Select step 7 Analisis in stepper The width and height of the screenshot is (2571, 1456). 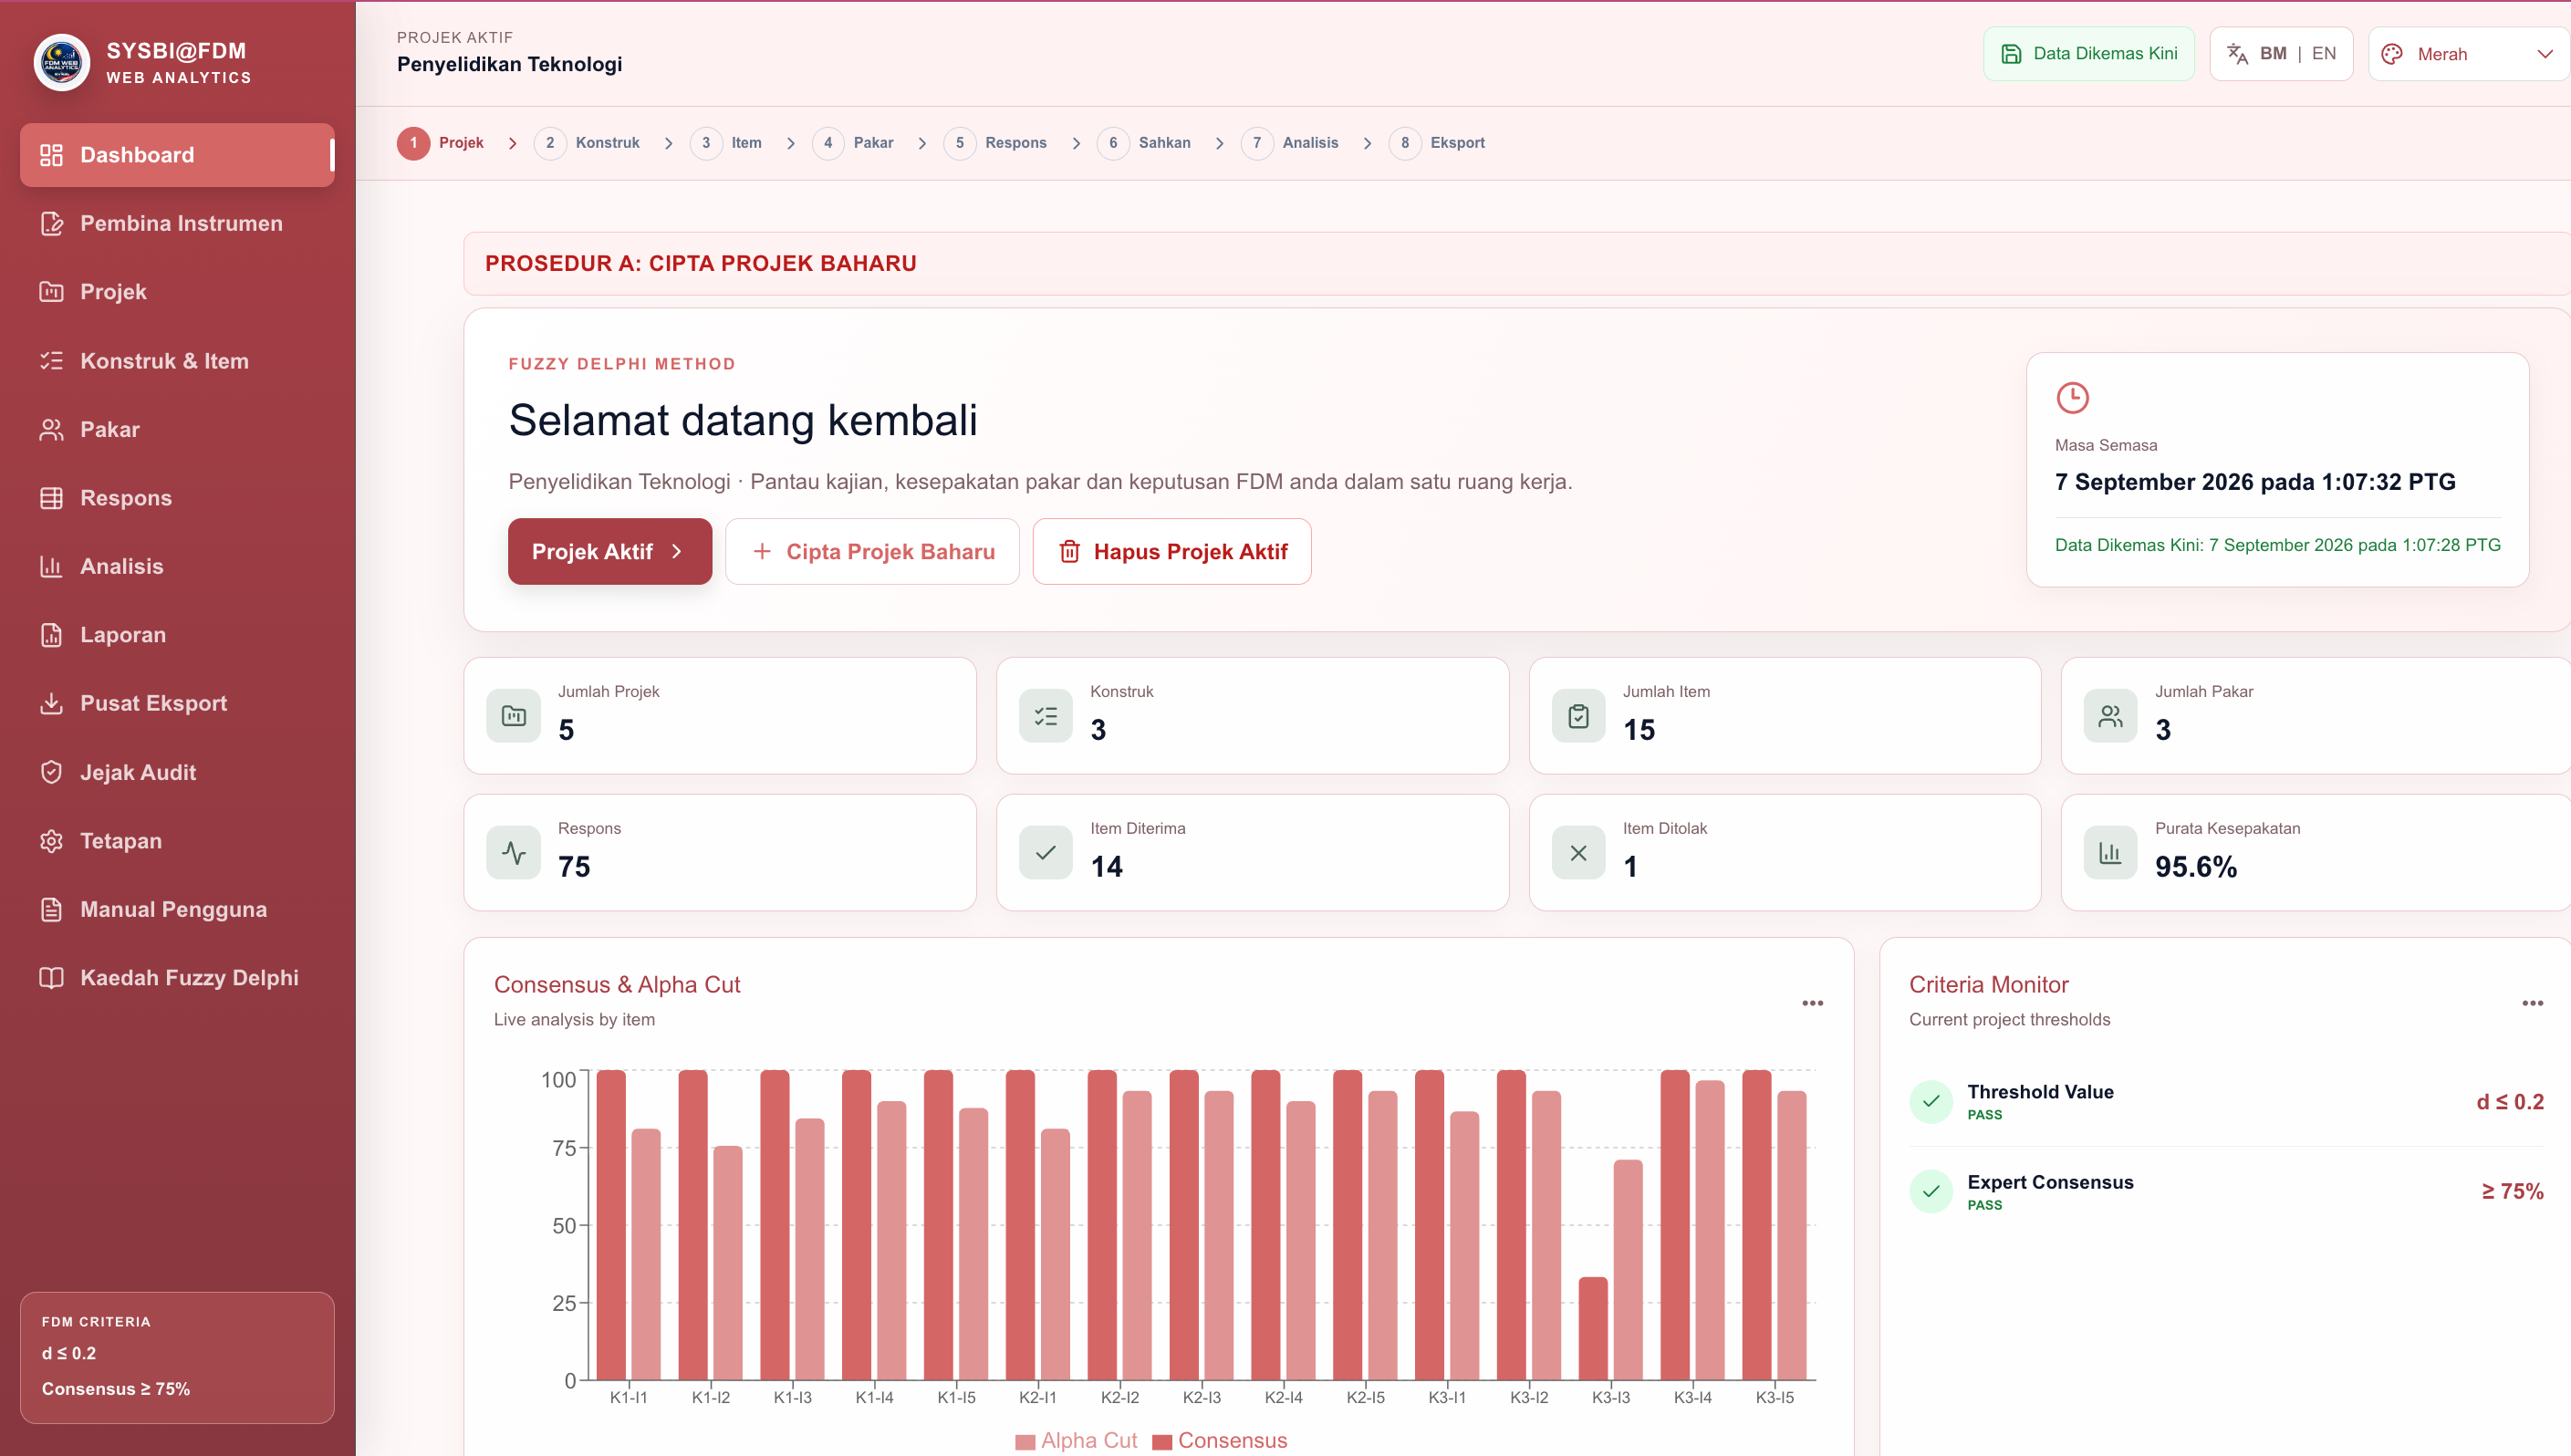click(x=1290, y=143)
